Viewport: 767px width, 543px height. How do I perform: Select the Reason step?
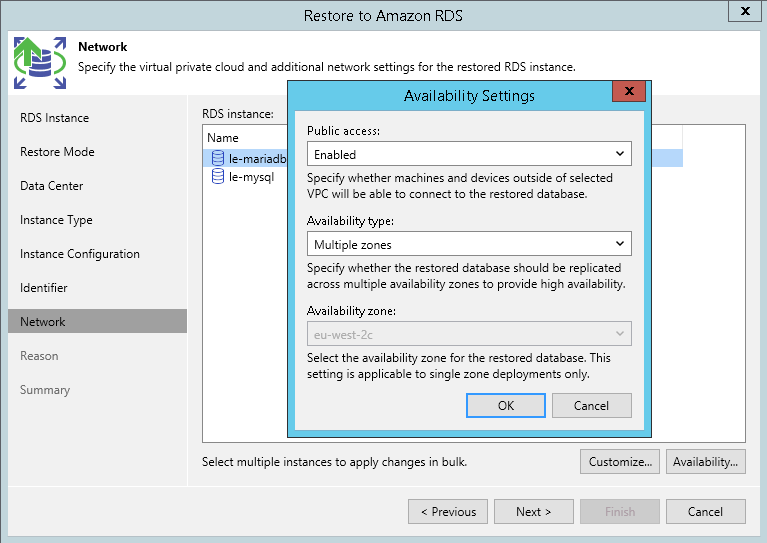pos(39,356)
